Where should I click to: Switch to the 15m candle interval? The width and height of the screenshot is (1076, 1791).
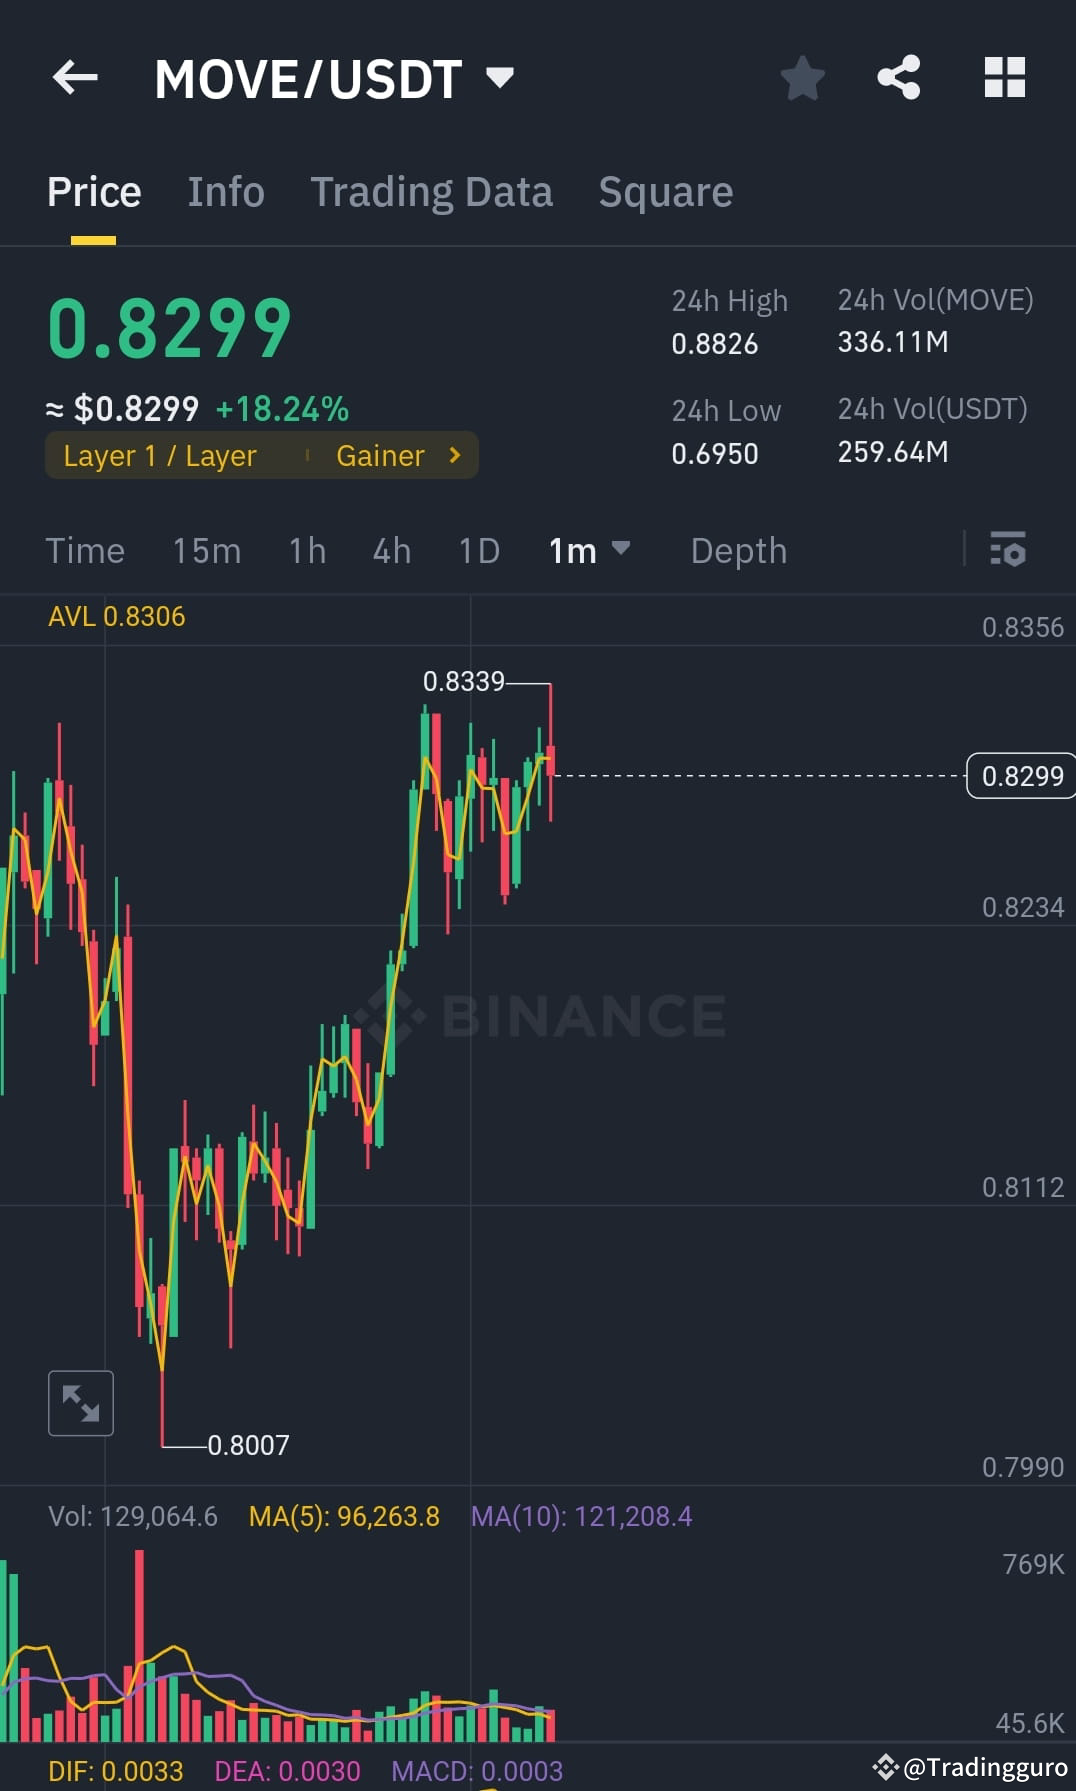click(x=206, y=551)
